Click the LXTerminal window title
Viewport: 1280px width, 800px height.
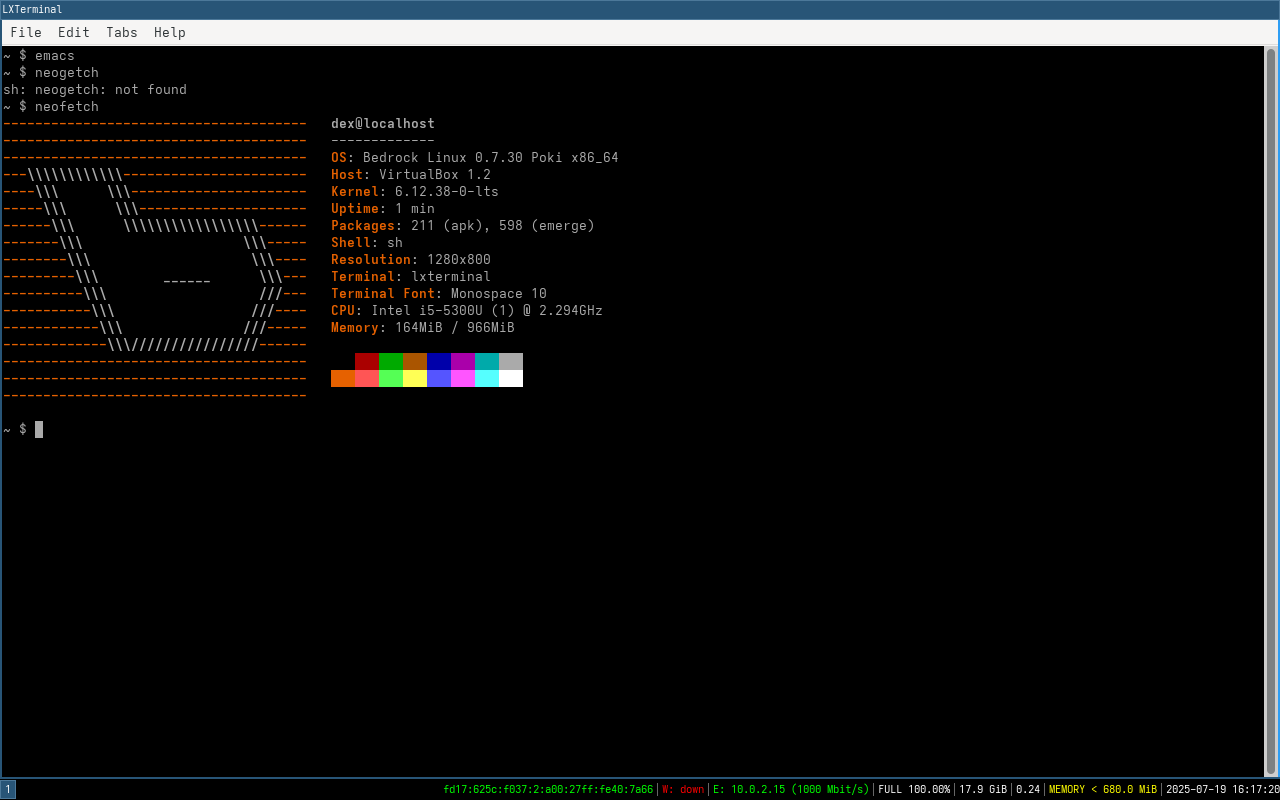pos(32,9)
